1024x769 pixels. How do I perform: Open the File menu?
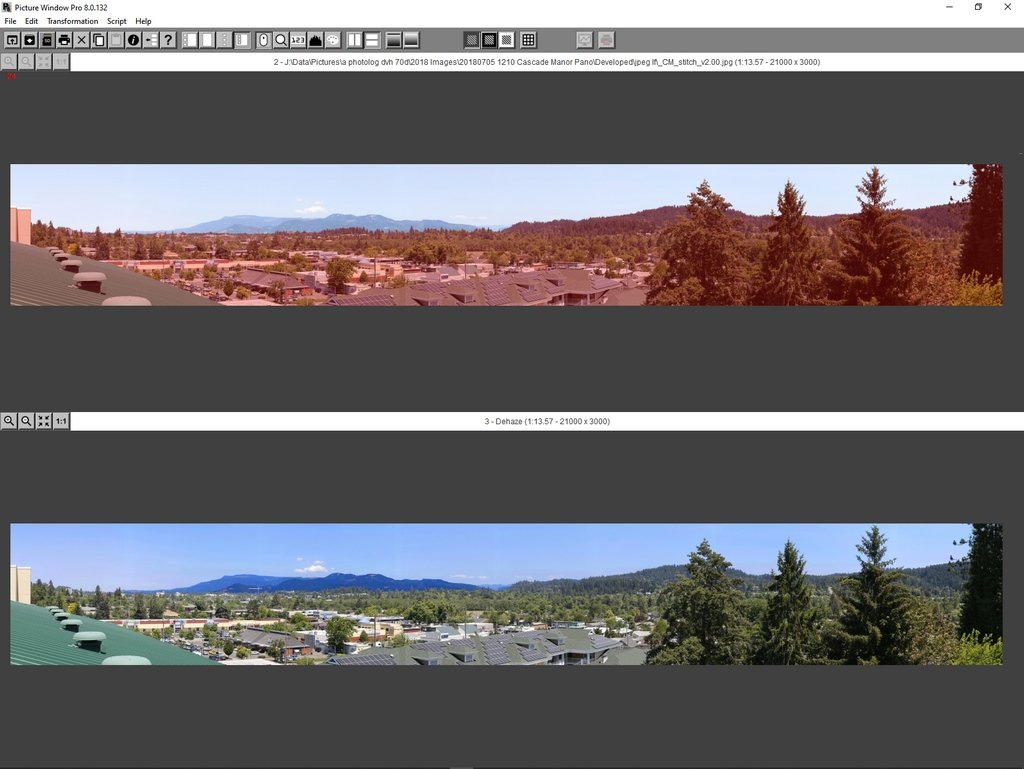coord(10,21)
